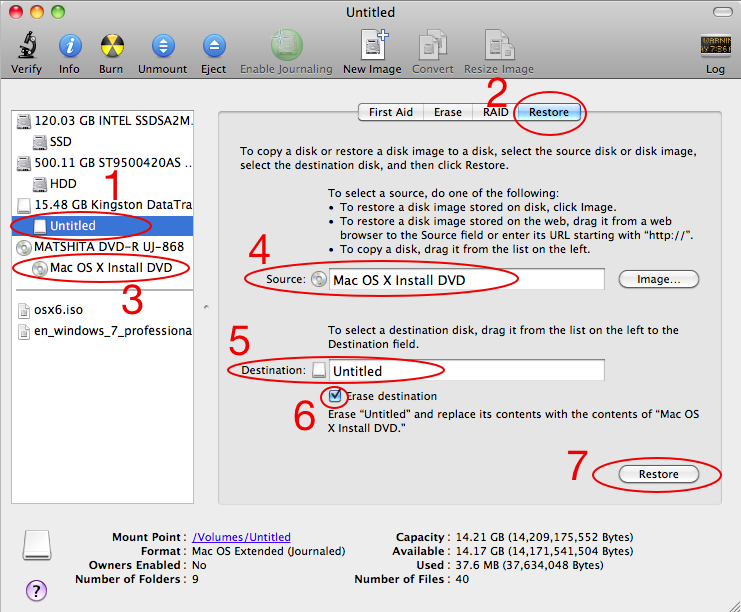Click the Image... button
Screen dimensions: 741x612
point(659,279)
